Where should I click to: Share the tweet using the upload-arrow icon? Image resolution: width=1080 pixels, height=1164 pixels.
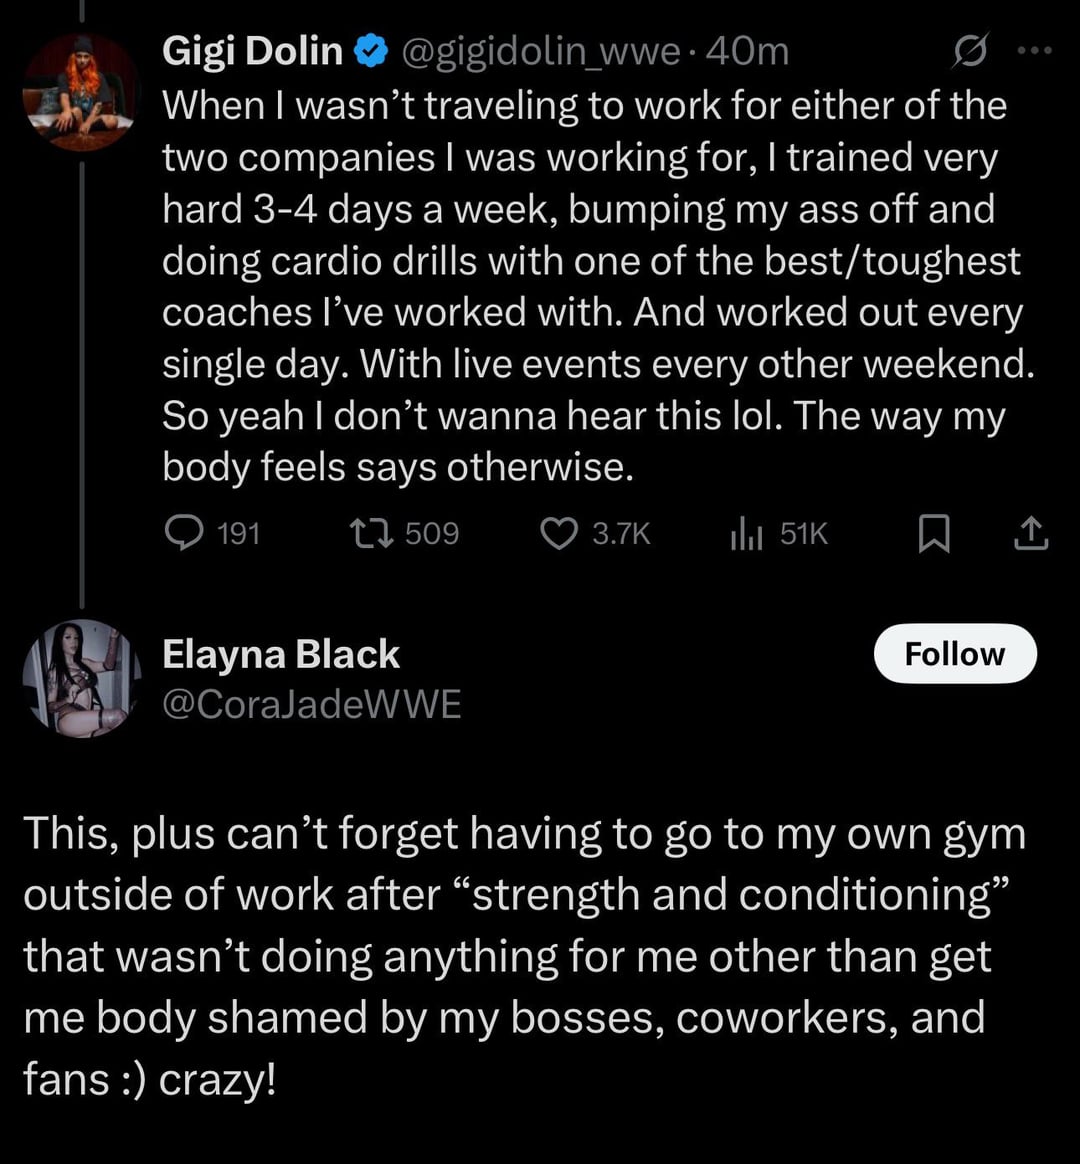pos(1031,536)
